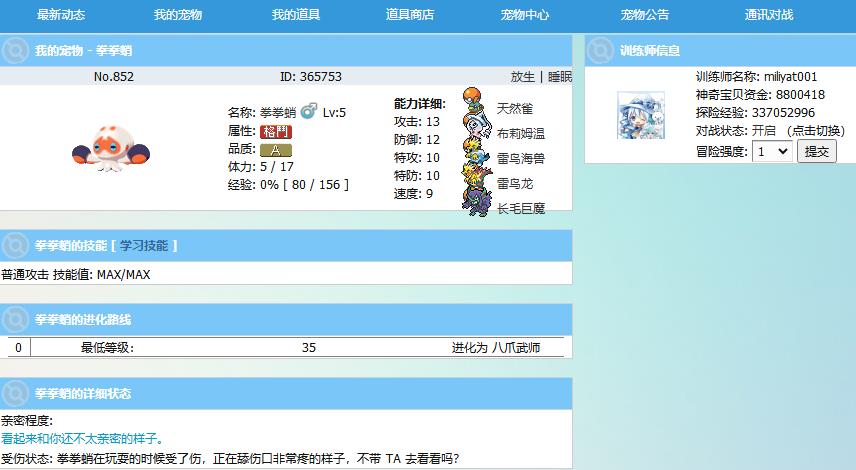856x470 pixels.
Task: Click the 详细状态 header circle icon
Action: tap(15, 393)
